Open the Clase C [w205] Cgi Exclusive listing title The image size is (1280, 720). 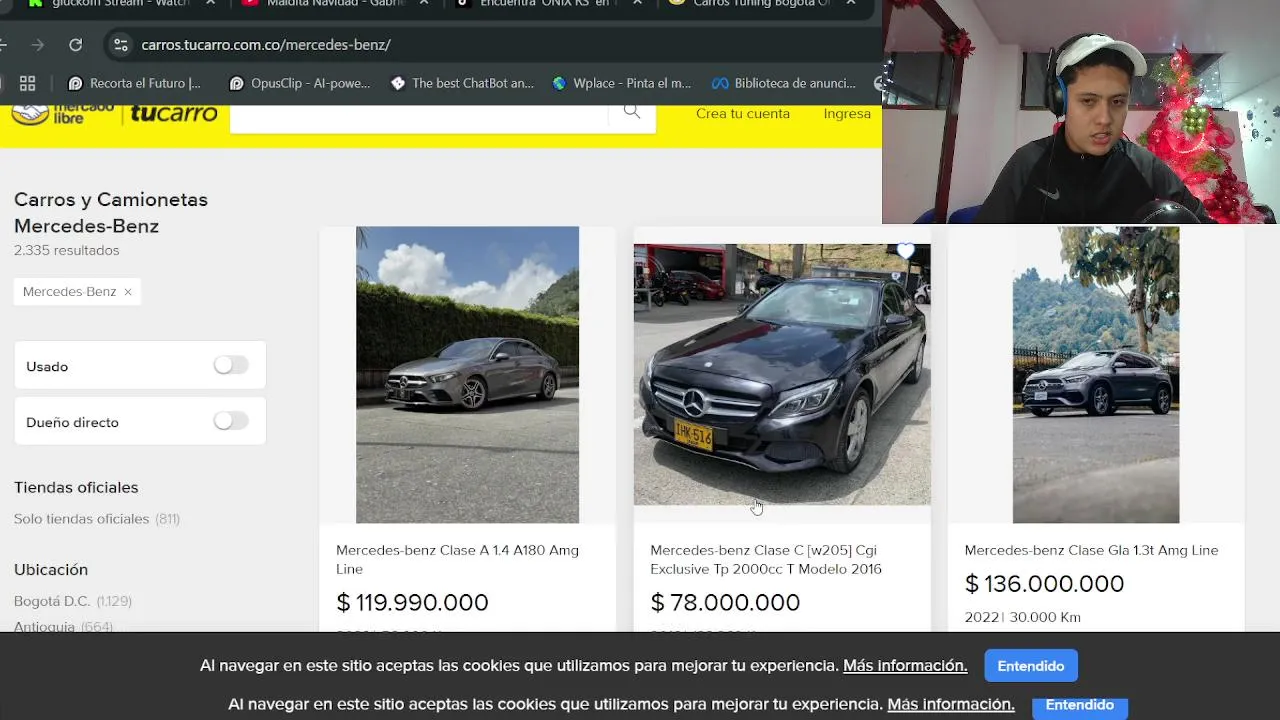766,560
